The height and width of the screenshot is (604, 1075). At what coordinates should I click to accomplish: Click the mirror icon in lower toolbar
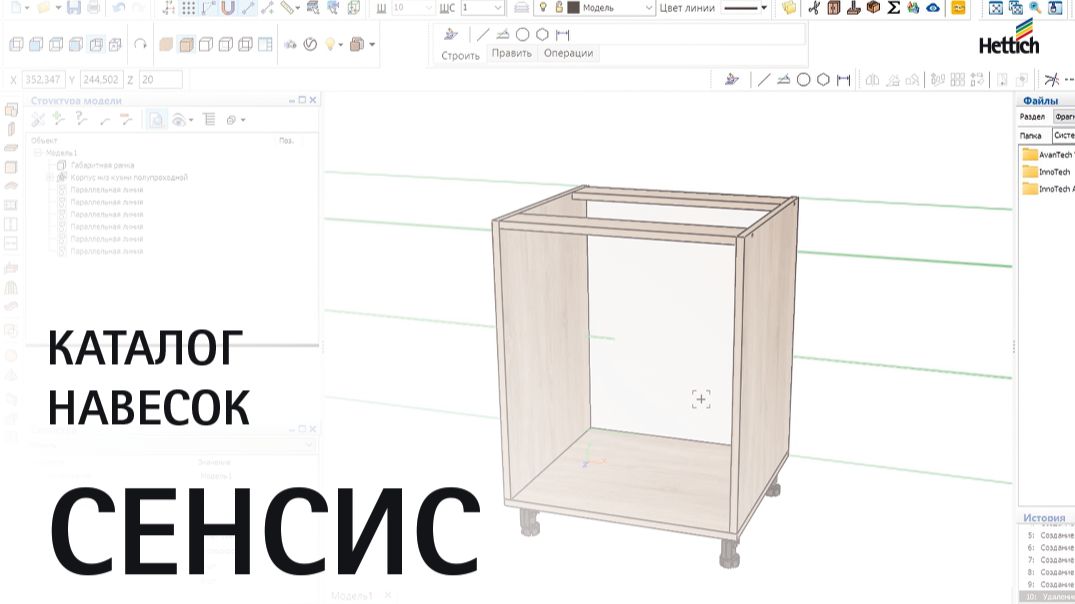[x=872, y=80]
